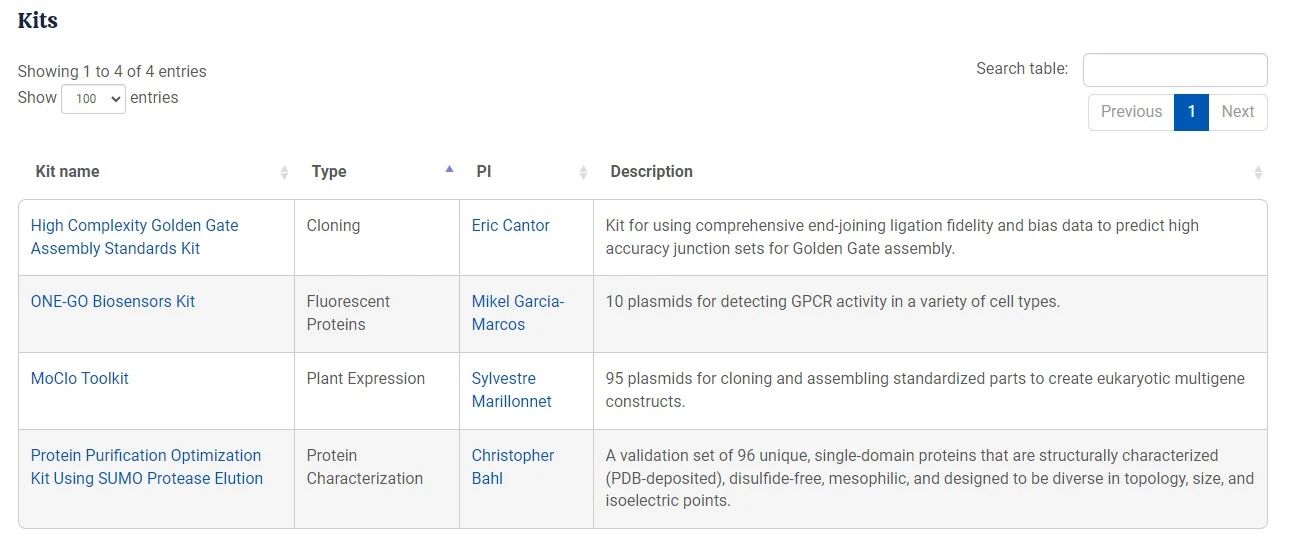Click the Type column sort arrow
The image size is (1305, 543).
point(449,170)
